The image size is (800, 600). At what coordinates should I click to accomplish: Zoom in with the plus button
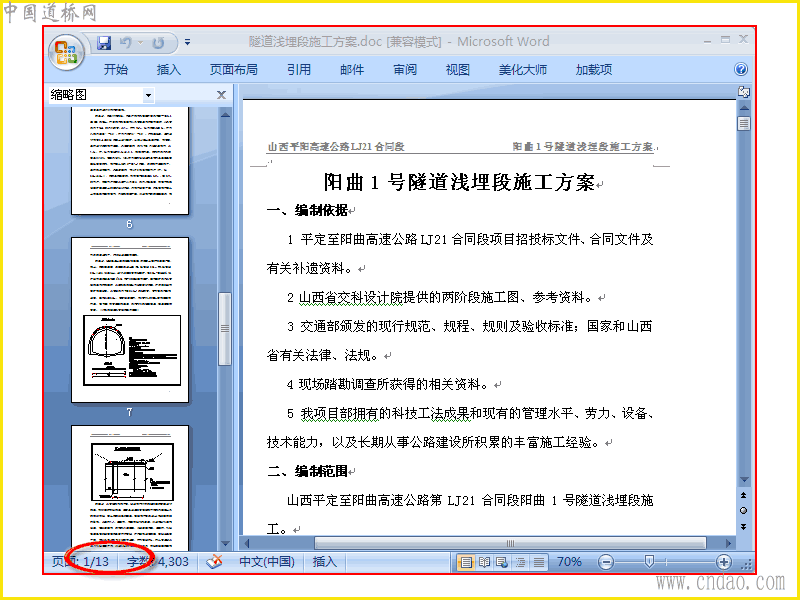point(723,562)
